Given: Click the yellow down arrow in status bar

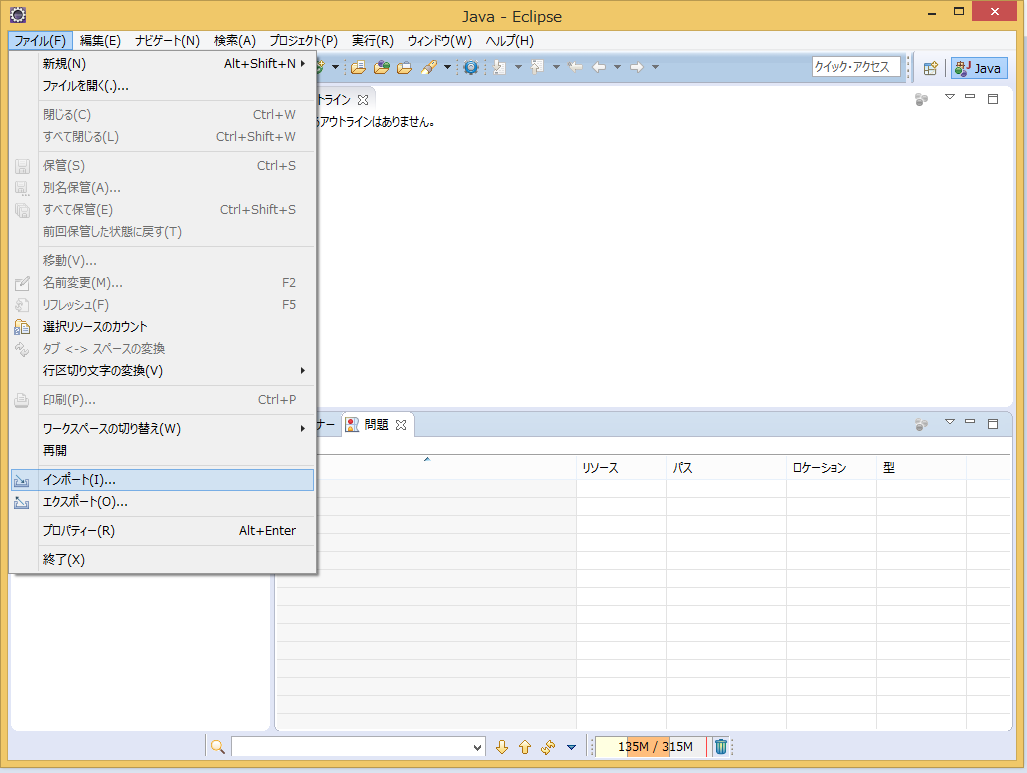Looking at the screenshot, I should (502, 747).
